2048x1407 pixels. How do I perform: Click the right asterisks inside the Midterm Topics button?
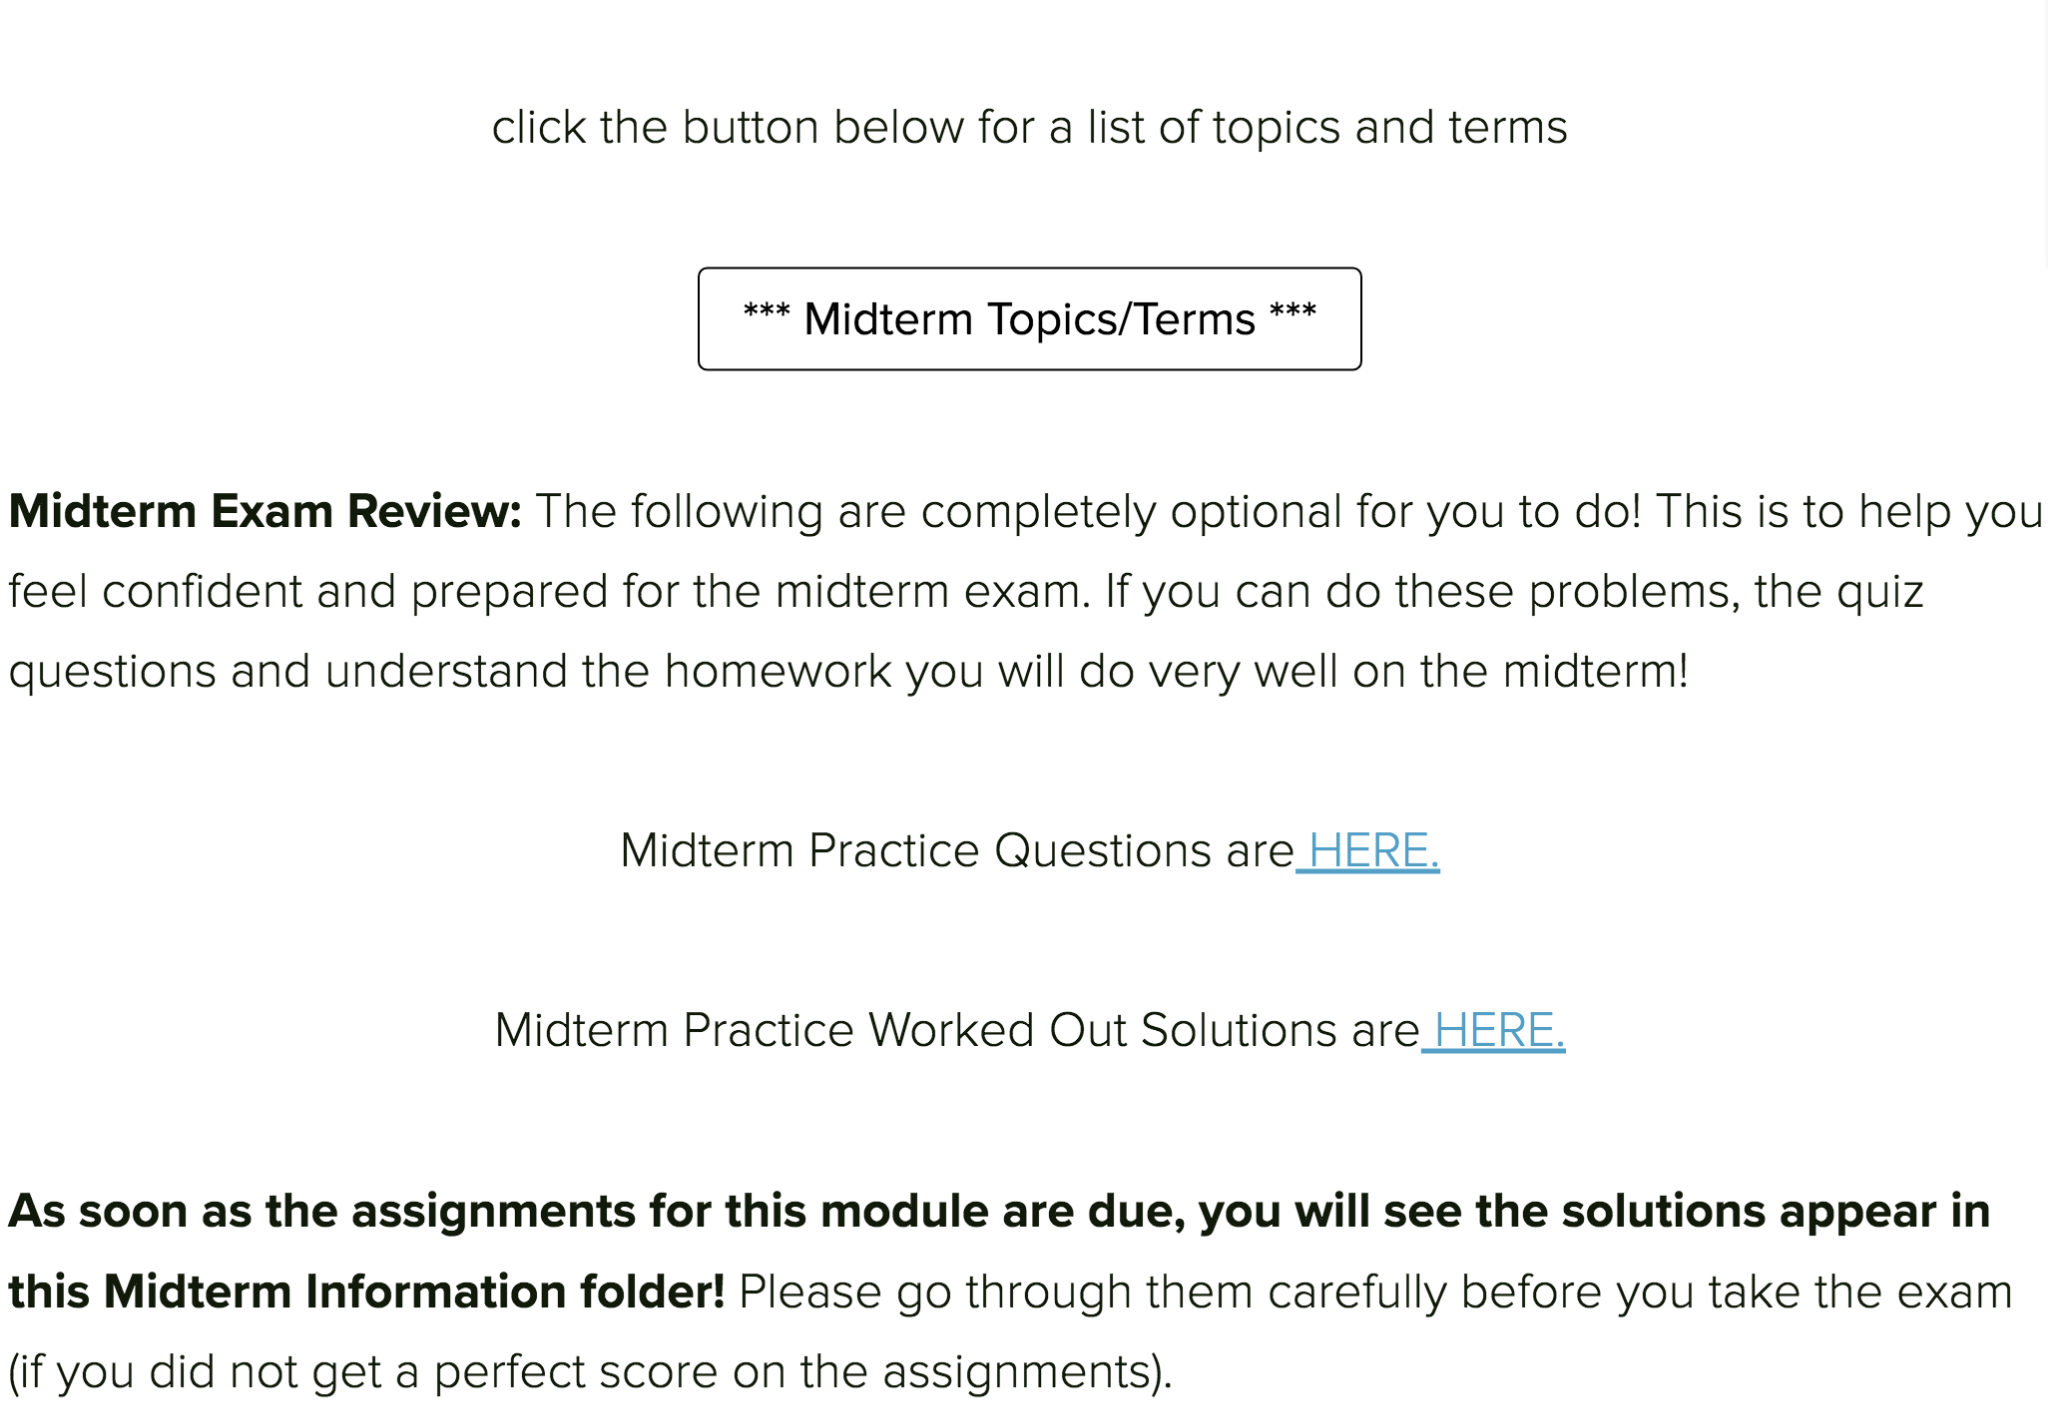tap(1293, 312)
